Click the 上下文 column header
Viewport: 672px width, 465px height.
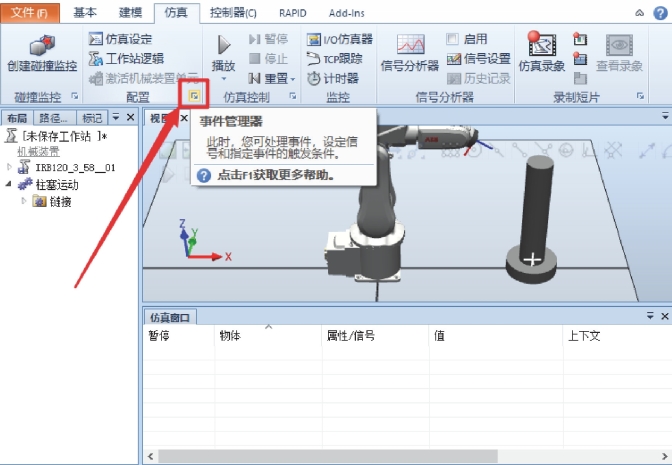617,336
